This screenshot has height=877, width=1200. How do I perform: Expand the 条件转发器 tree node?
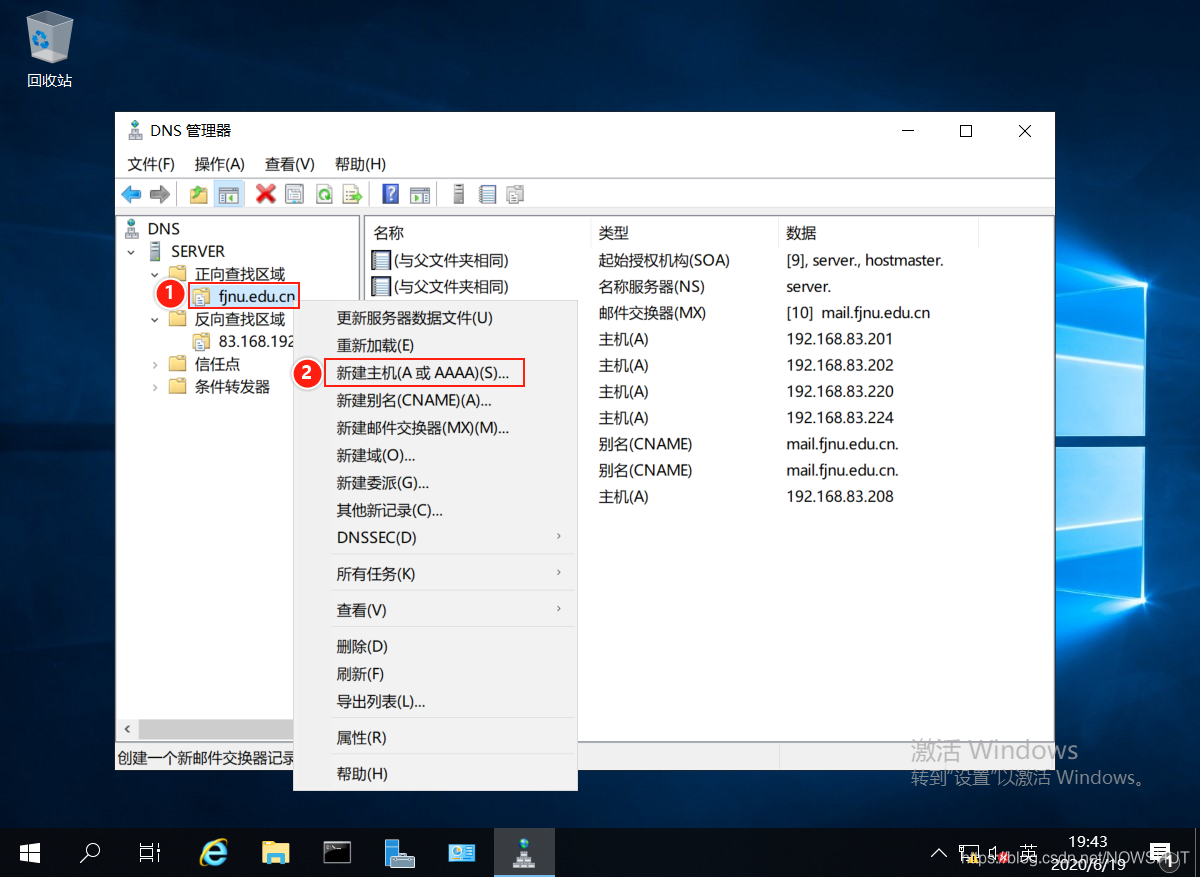(155, 387)
